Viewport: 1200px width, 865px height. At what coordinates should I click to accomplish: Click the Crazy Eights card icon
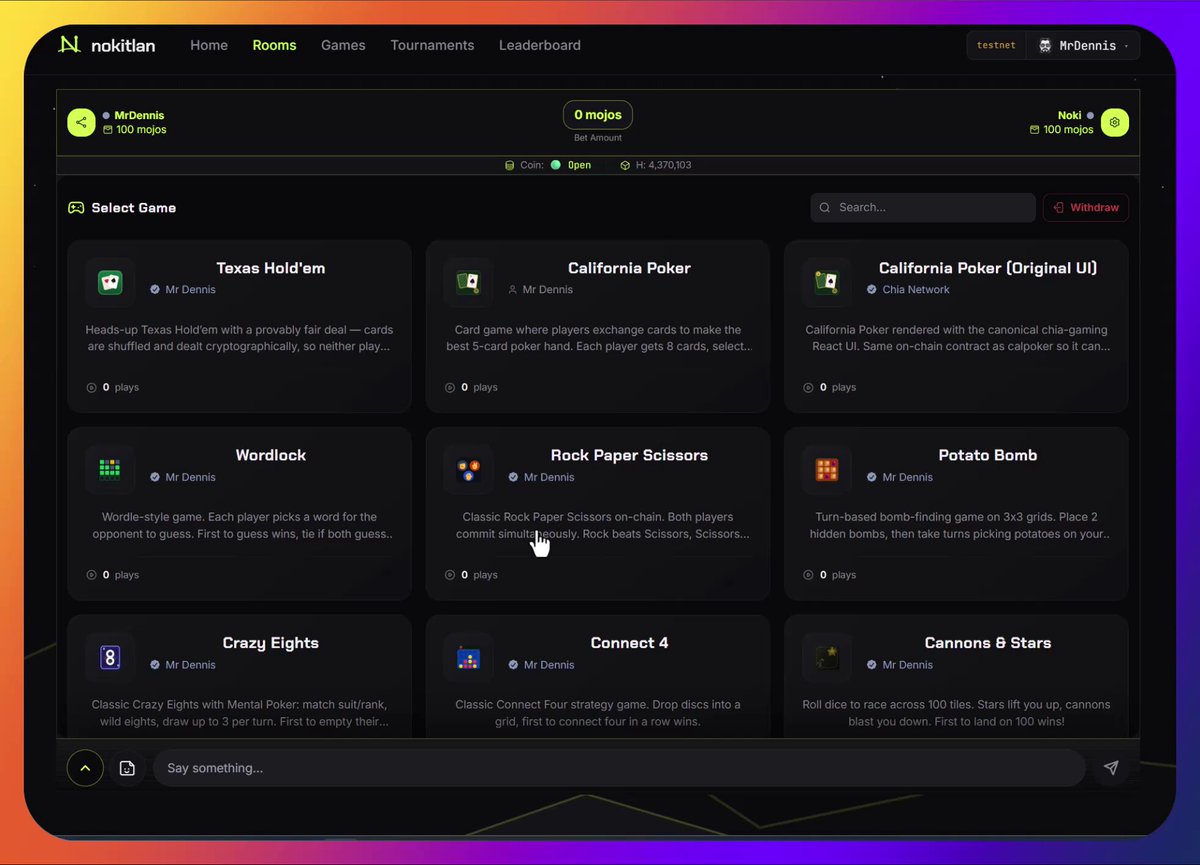point(110,657)
